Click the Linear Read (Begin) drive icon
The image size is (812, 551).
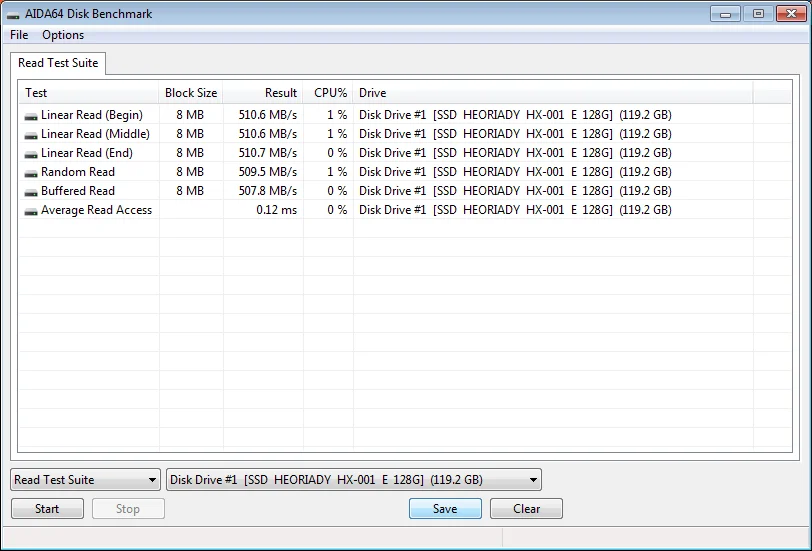click(x=31, y=116)
